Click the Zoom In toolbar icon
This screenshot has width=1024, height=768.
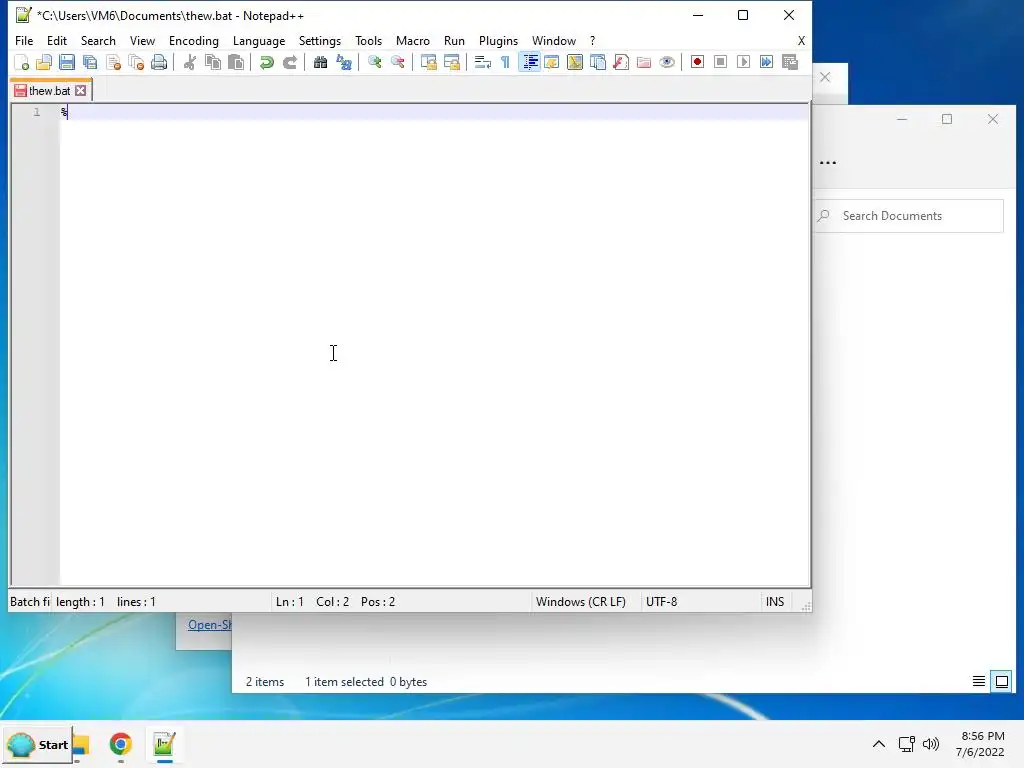pyautogui.click(x=374, y=62)
